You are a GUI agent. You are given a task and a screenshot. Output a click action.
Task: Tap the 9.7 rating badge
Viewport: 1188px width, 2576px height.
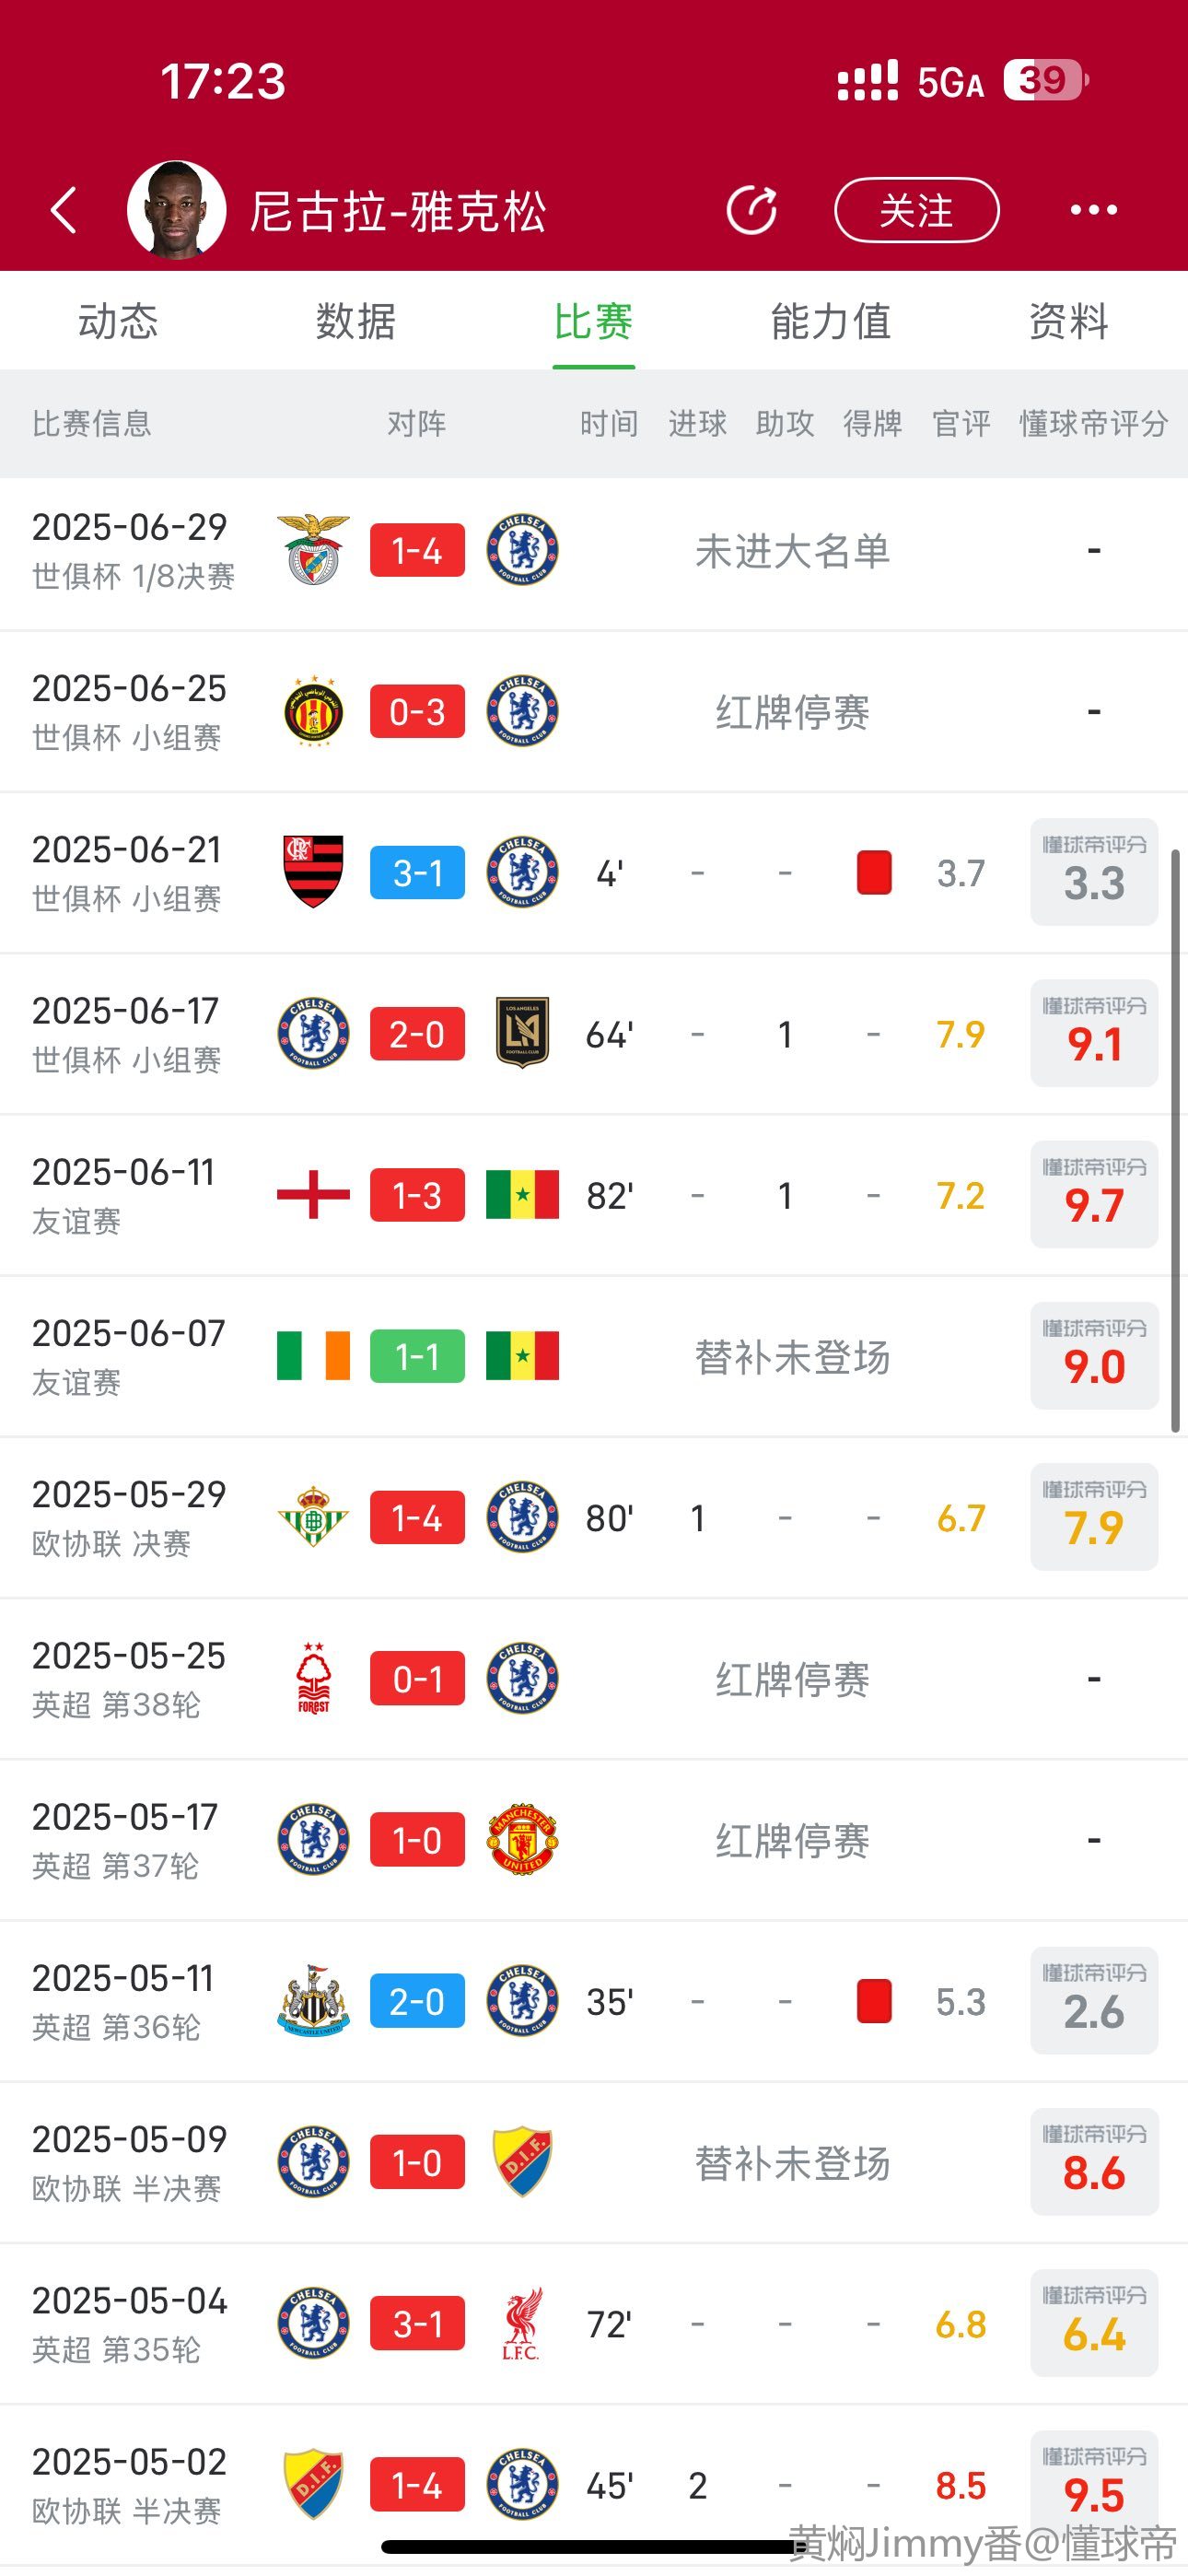1094,1195
